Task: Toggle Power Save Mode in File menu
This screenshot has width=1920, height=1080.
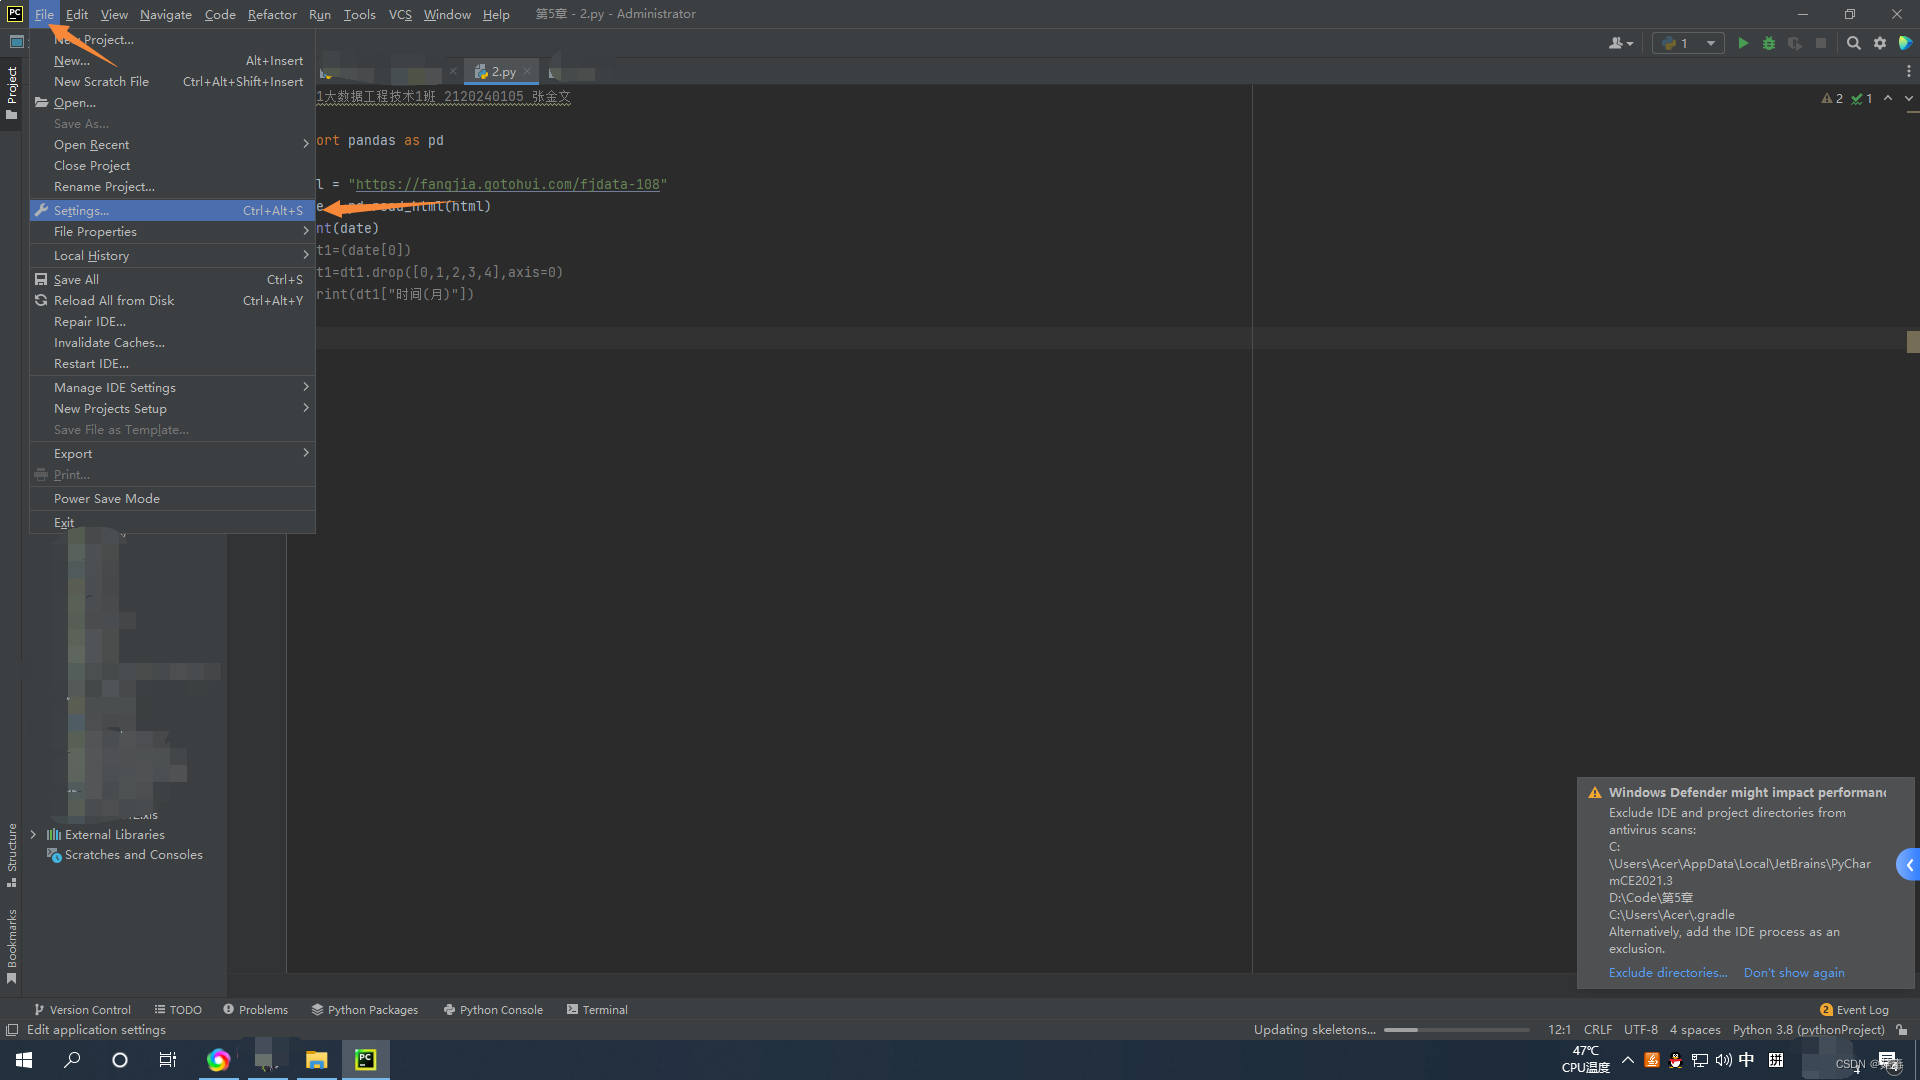Action: point(107,499)
